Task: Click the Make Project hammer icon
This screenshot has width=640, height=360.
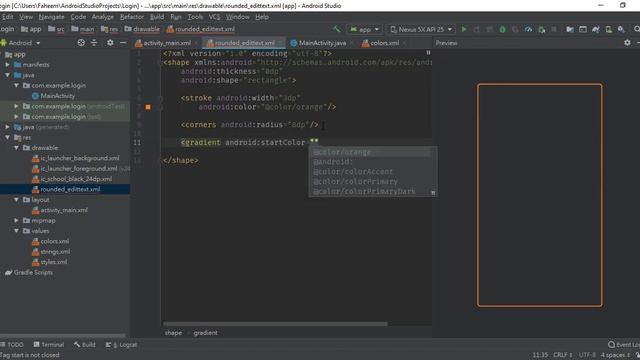Action: click(336, 29)
